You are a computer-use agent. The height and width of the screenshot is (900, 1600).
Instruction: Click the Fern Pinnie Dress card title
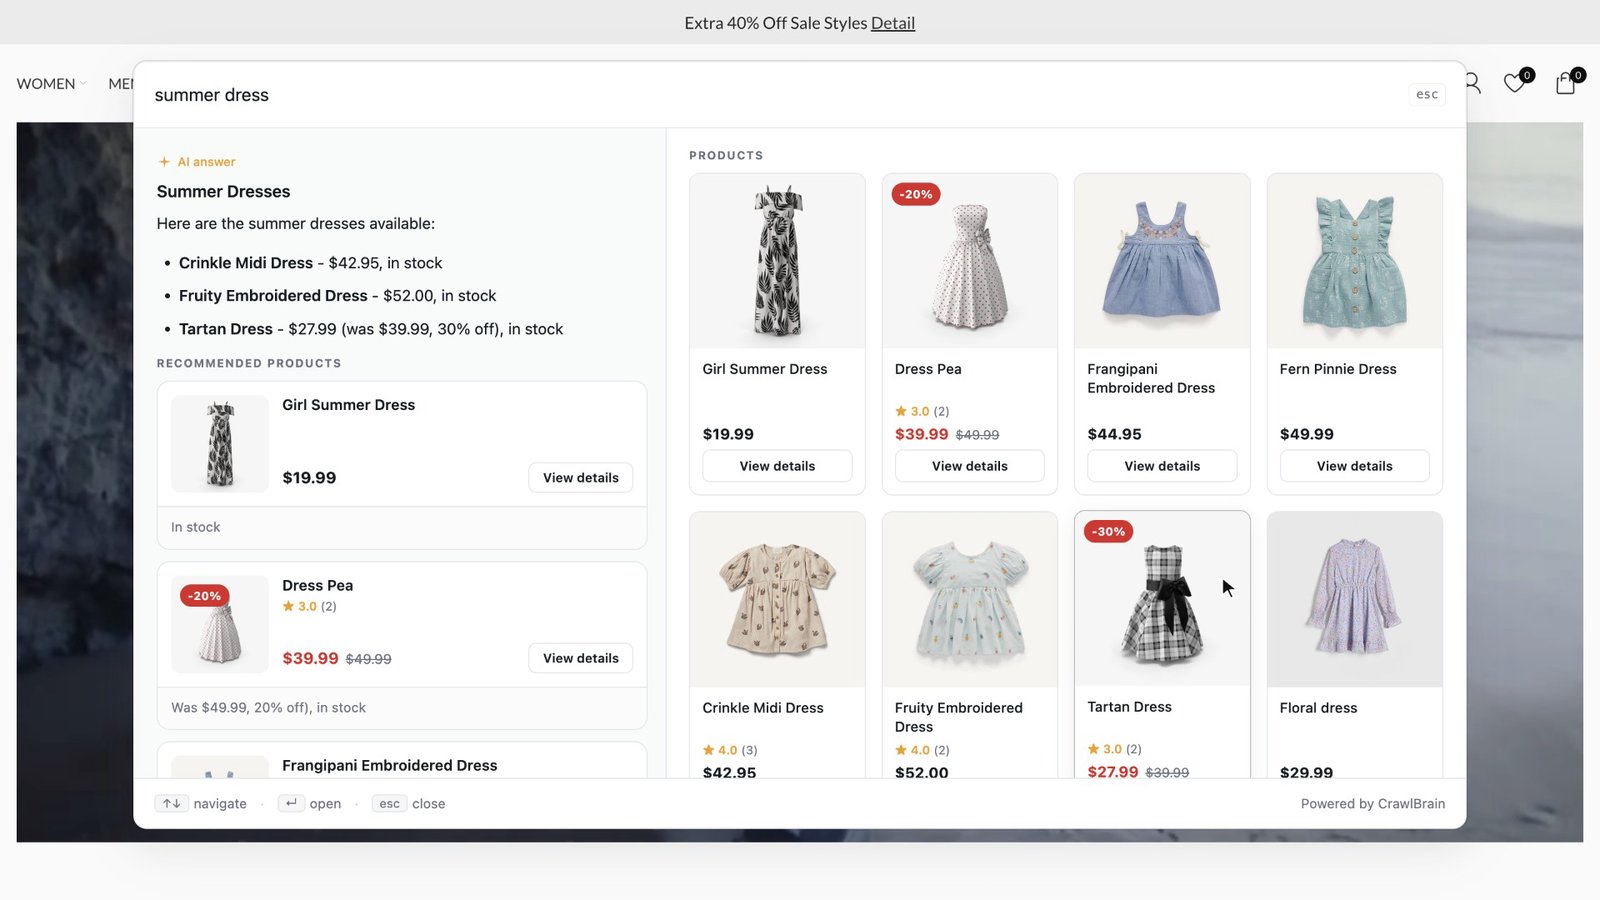[x=1338, y=369]
